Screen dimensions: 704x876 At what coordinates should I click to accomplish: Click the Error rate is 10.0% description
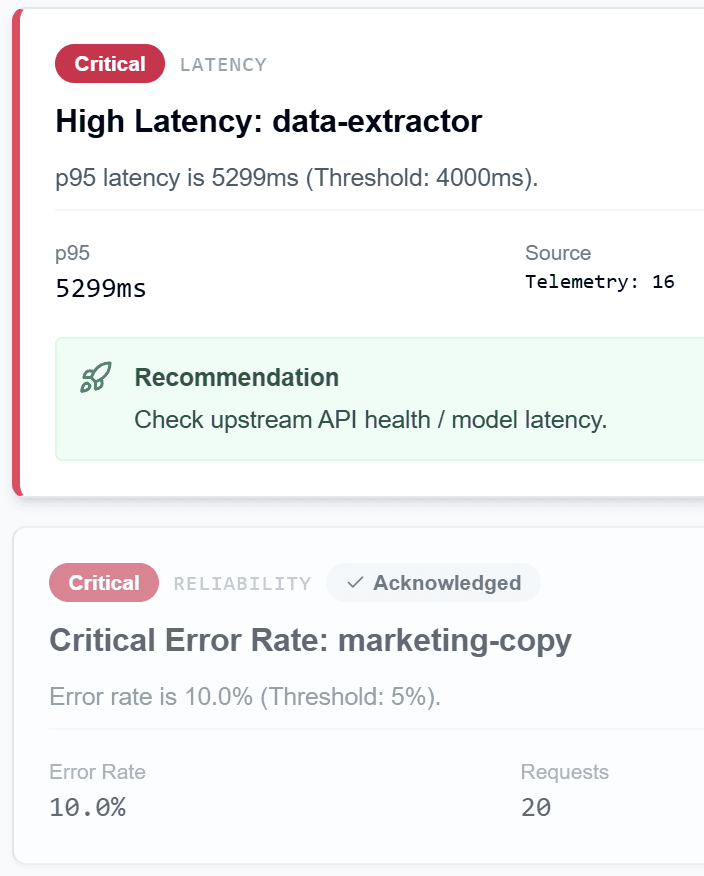[x=245, y=697]
